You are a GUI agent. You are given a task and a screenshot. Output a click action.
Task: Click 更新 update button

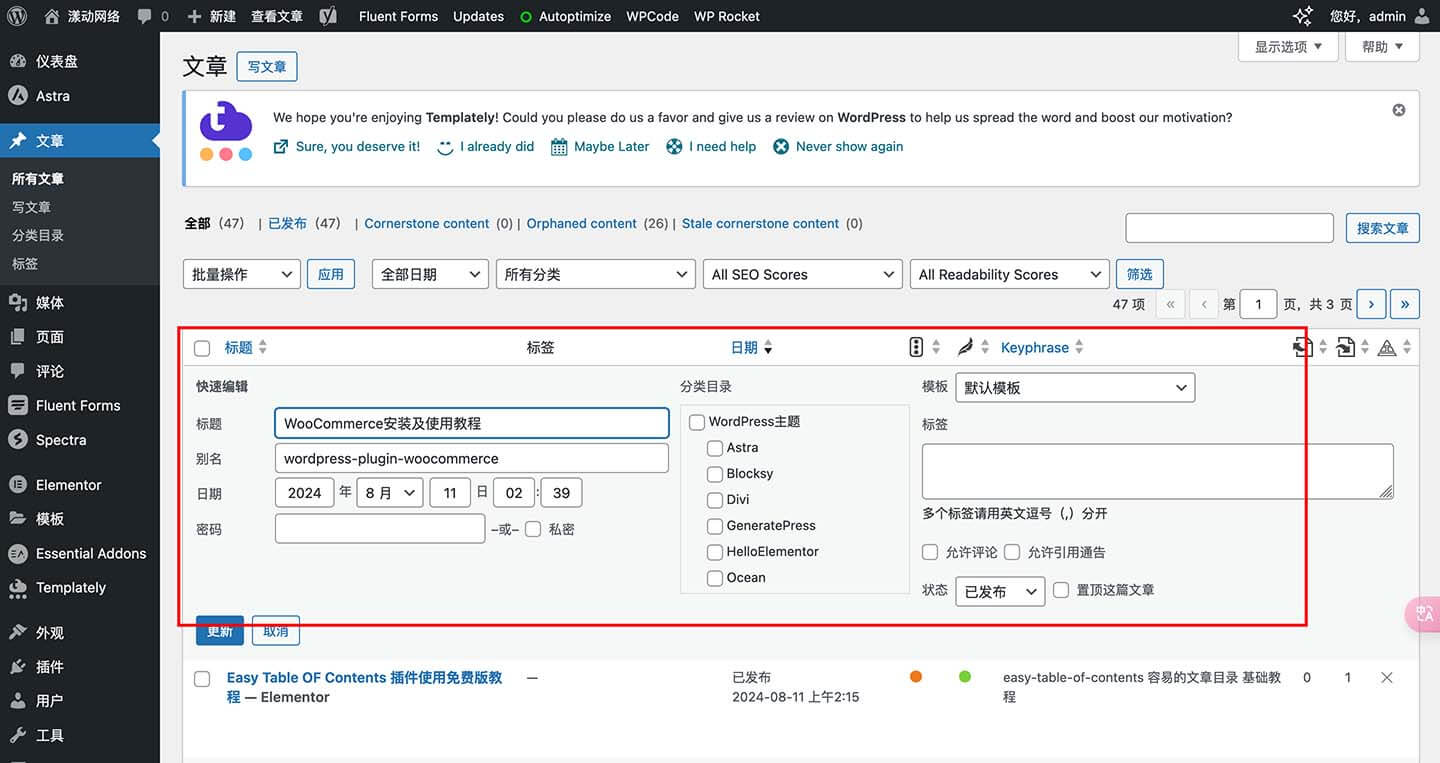coord(220,630)
